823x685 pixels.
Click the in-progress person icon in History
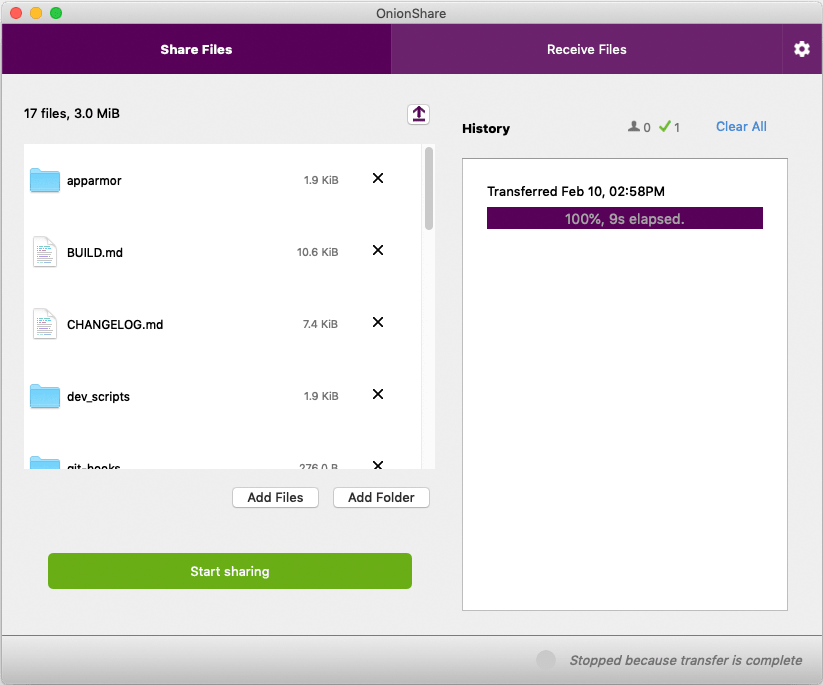pyautogui.click(x=634, y=127)
